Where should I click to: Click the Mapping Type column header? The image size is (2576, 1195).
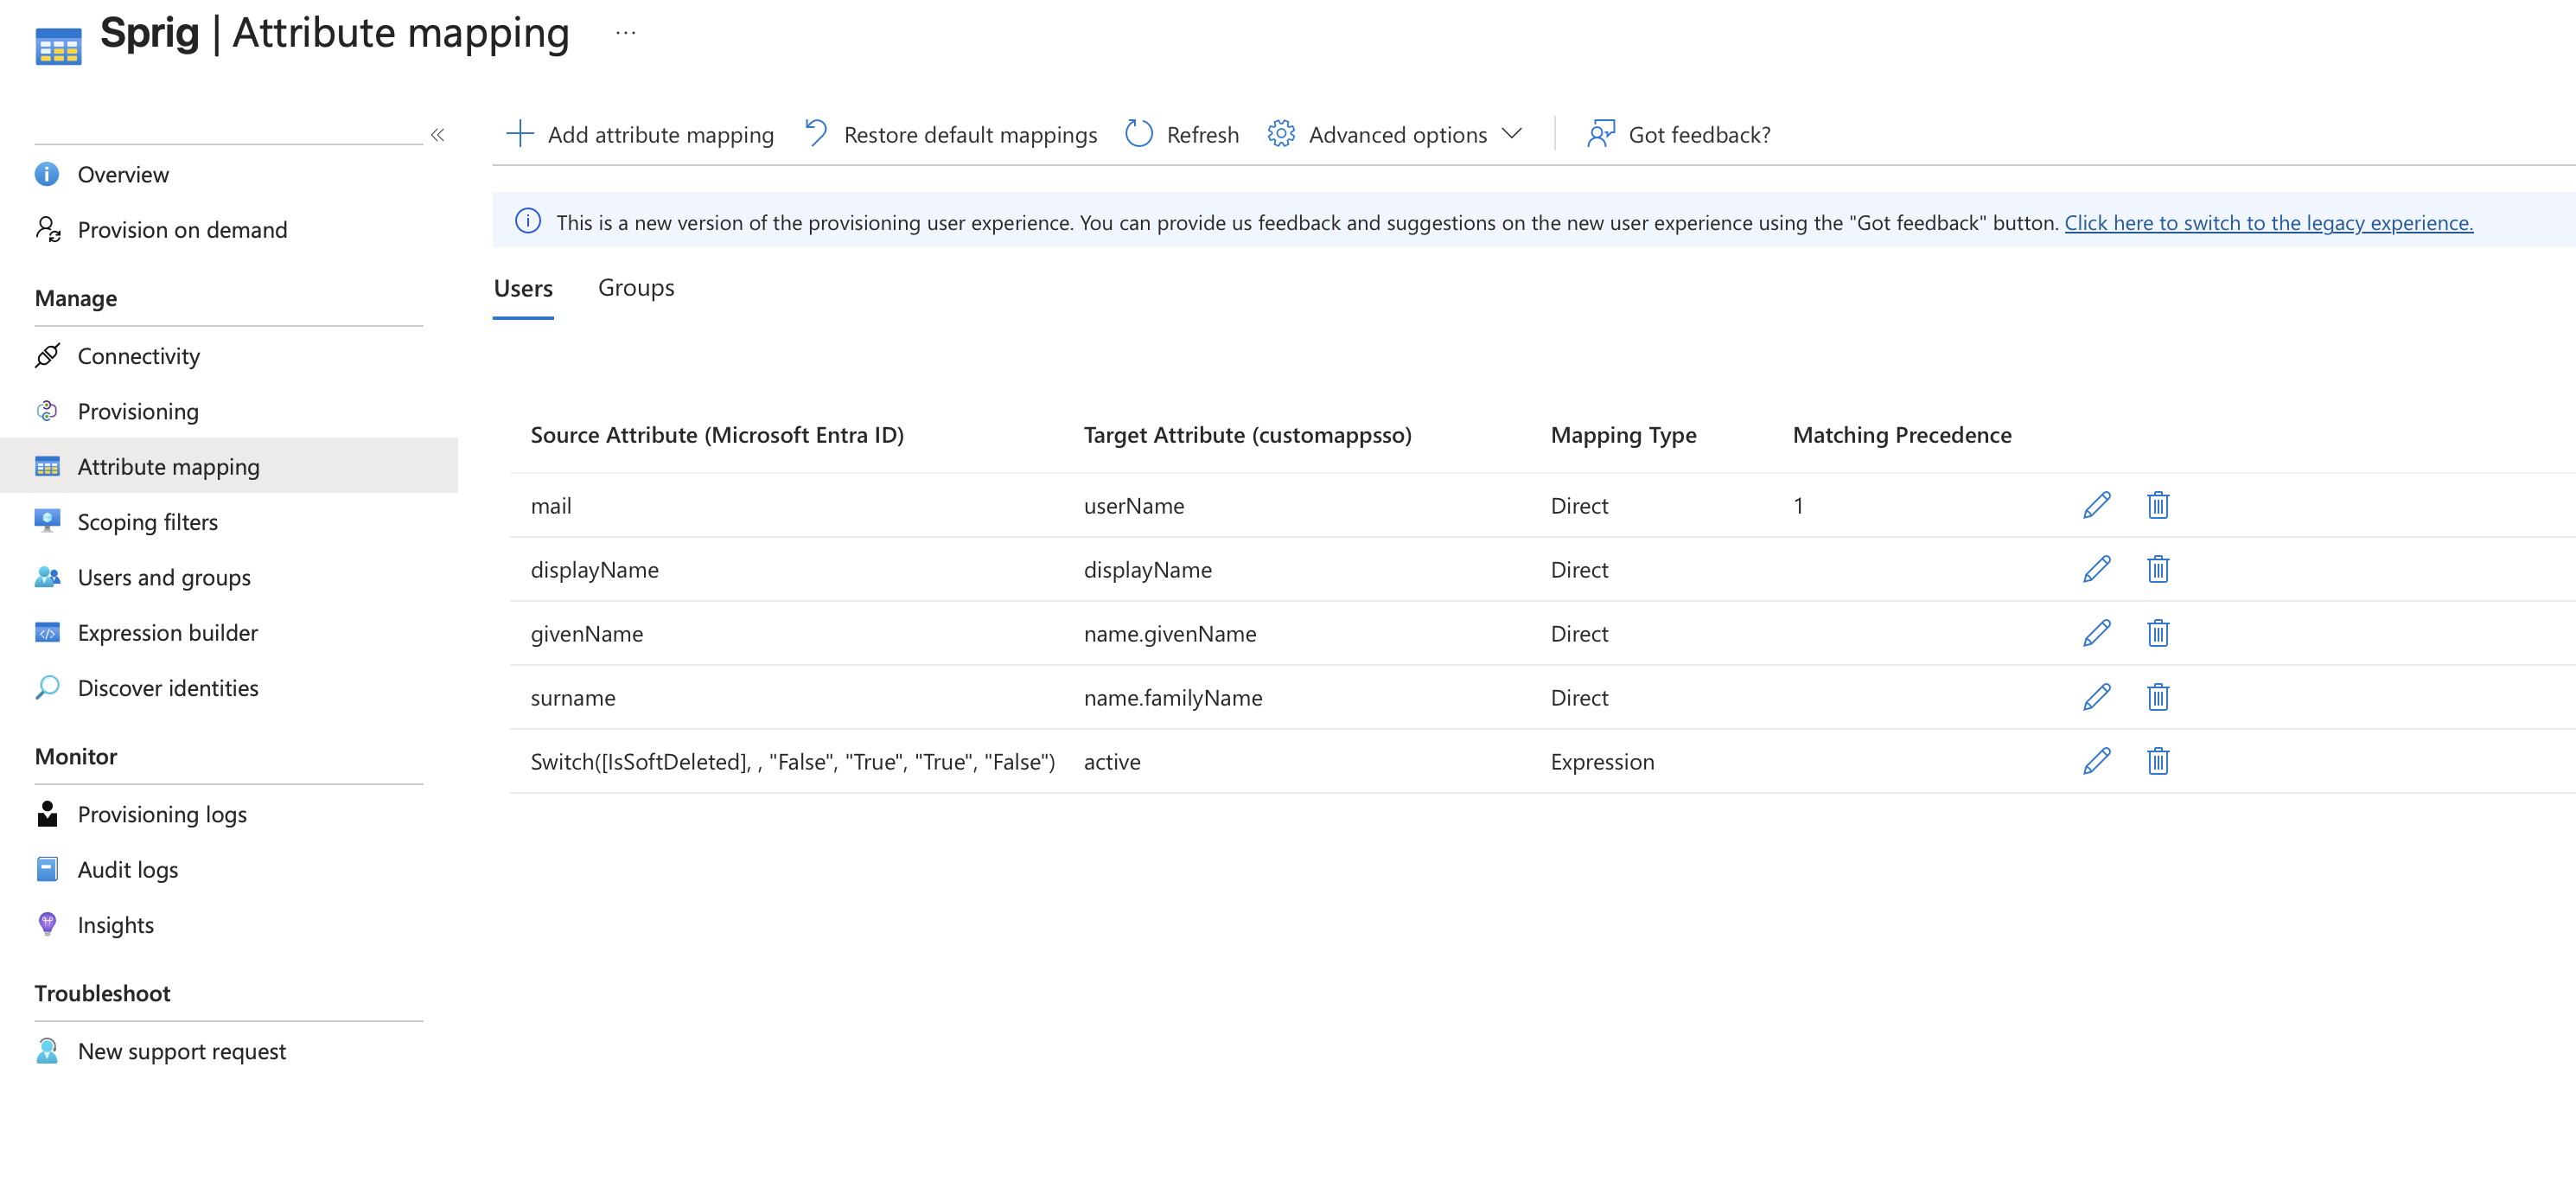pyautogui.click(x=1623, y=435)
